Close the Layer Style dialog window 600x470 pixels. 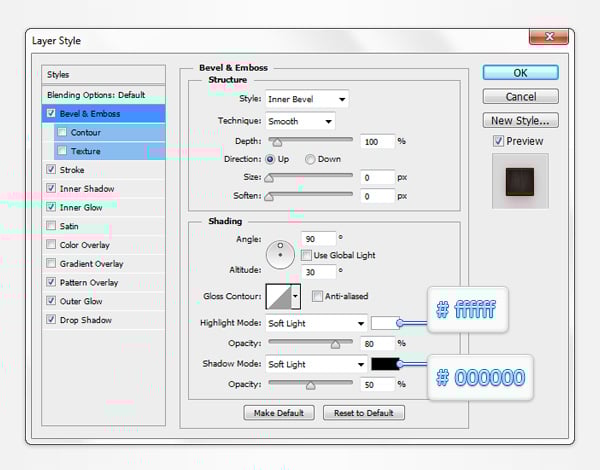[x=548, y=40]
